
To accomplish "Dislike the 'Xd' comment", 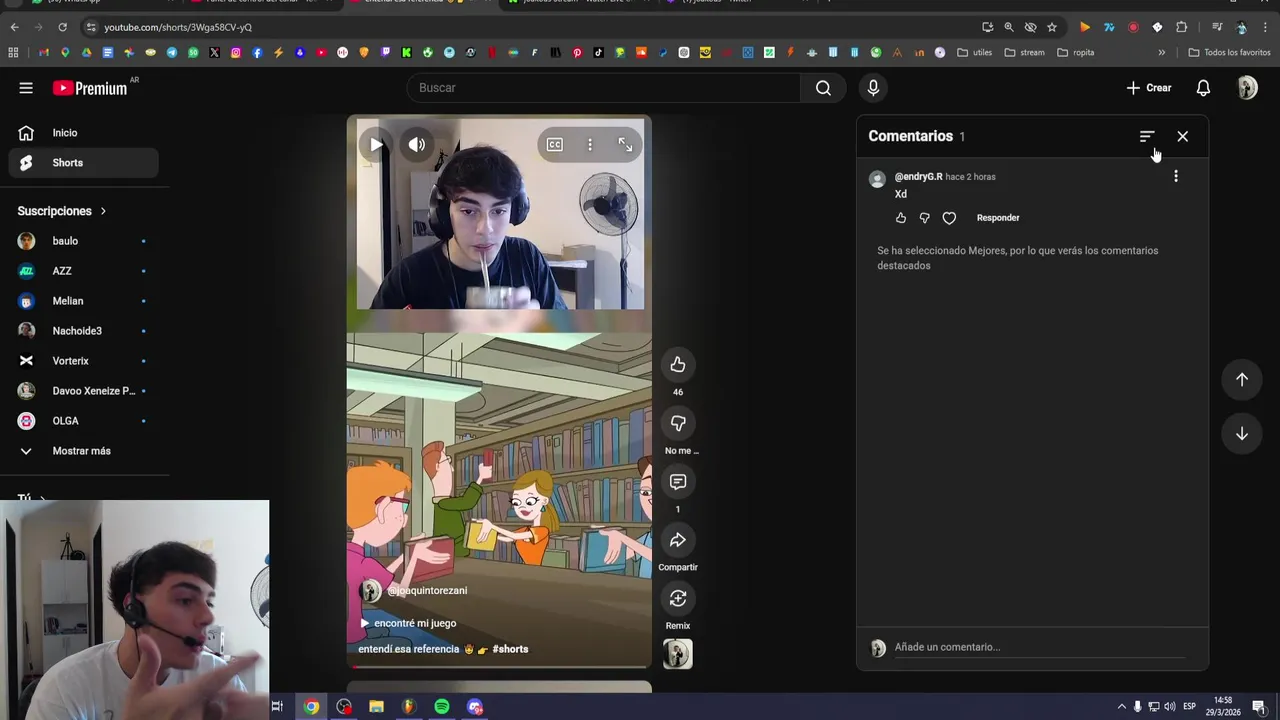I will pos(924,218).
